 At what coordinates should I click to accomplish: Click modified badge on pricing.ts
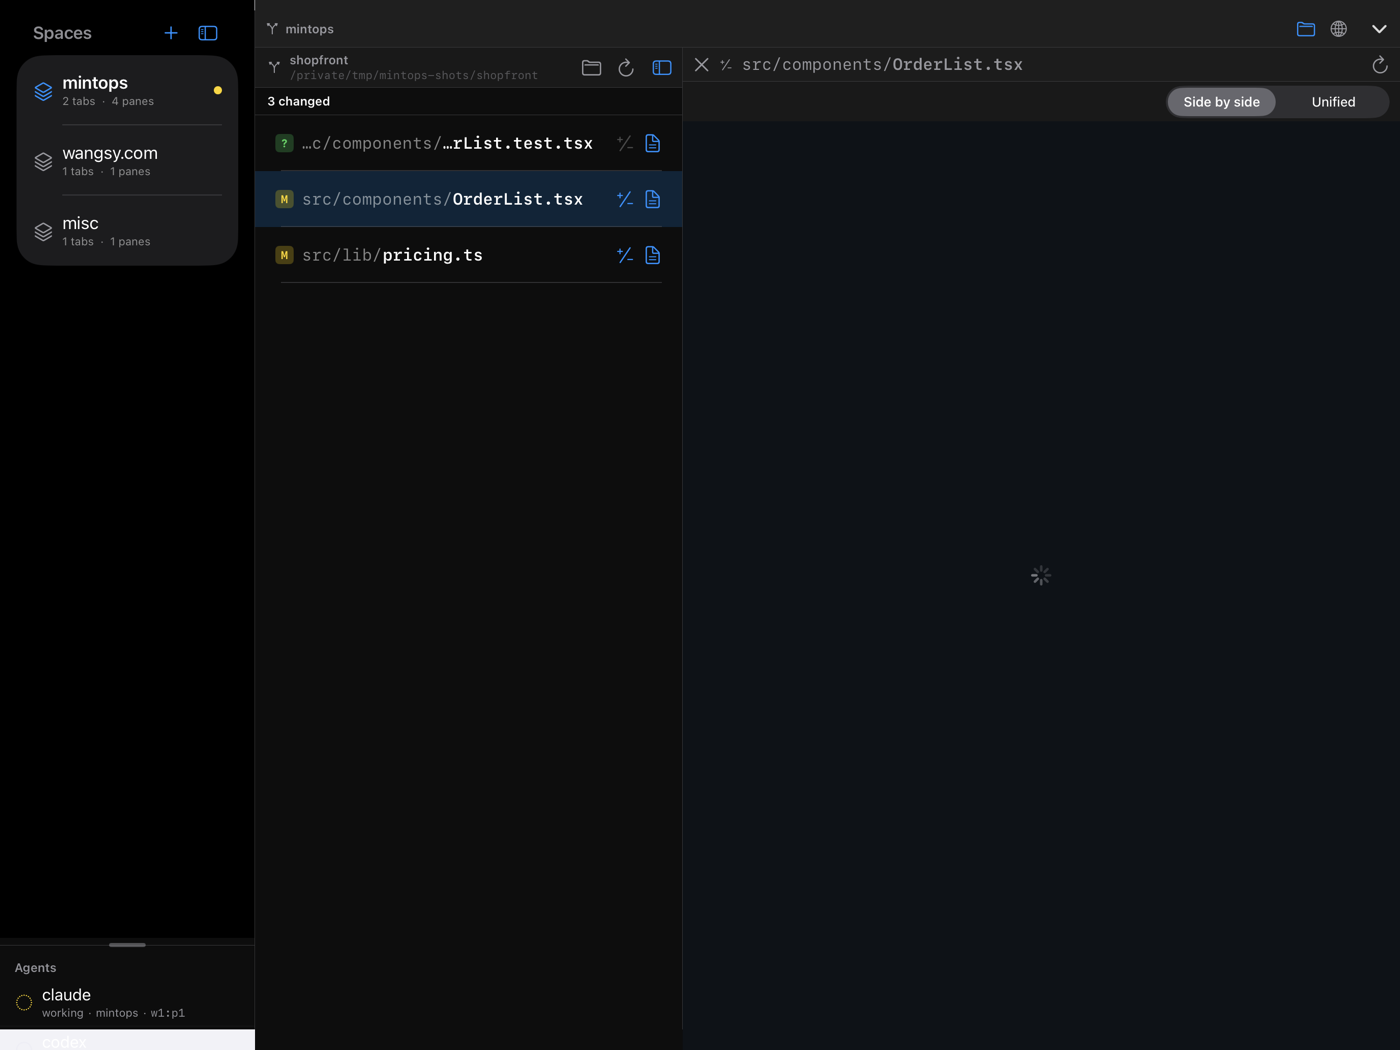(284, 255)
